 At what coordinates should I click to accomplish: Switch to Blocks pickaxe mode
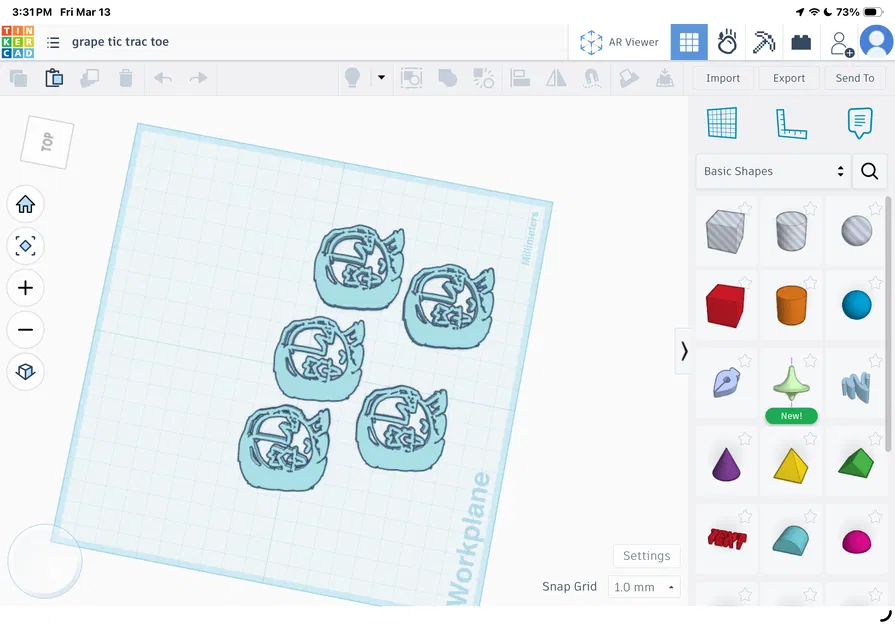764,42
